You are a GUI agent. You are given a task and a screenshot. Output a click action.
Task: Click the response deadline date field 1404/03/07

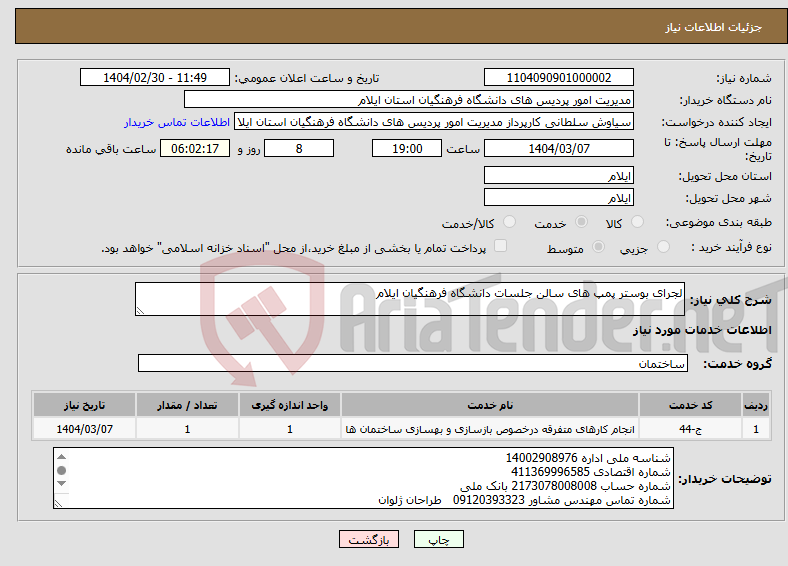click(x=558, y=148)
